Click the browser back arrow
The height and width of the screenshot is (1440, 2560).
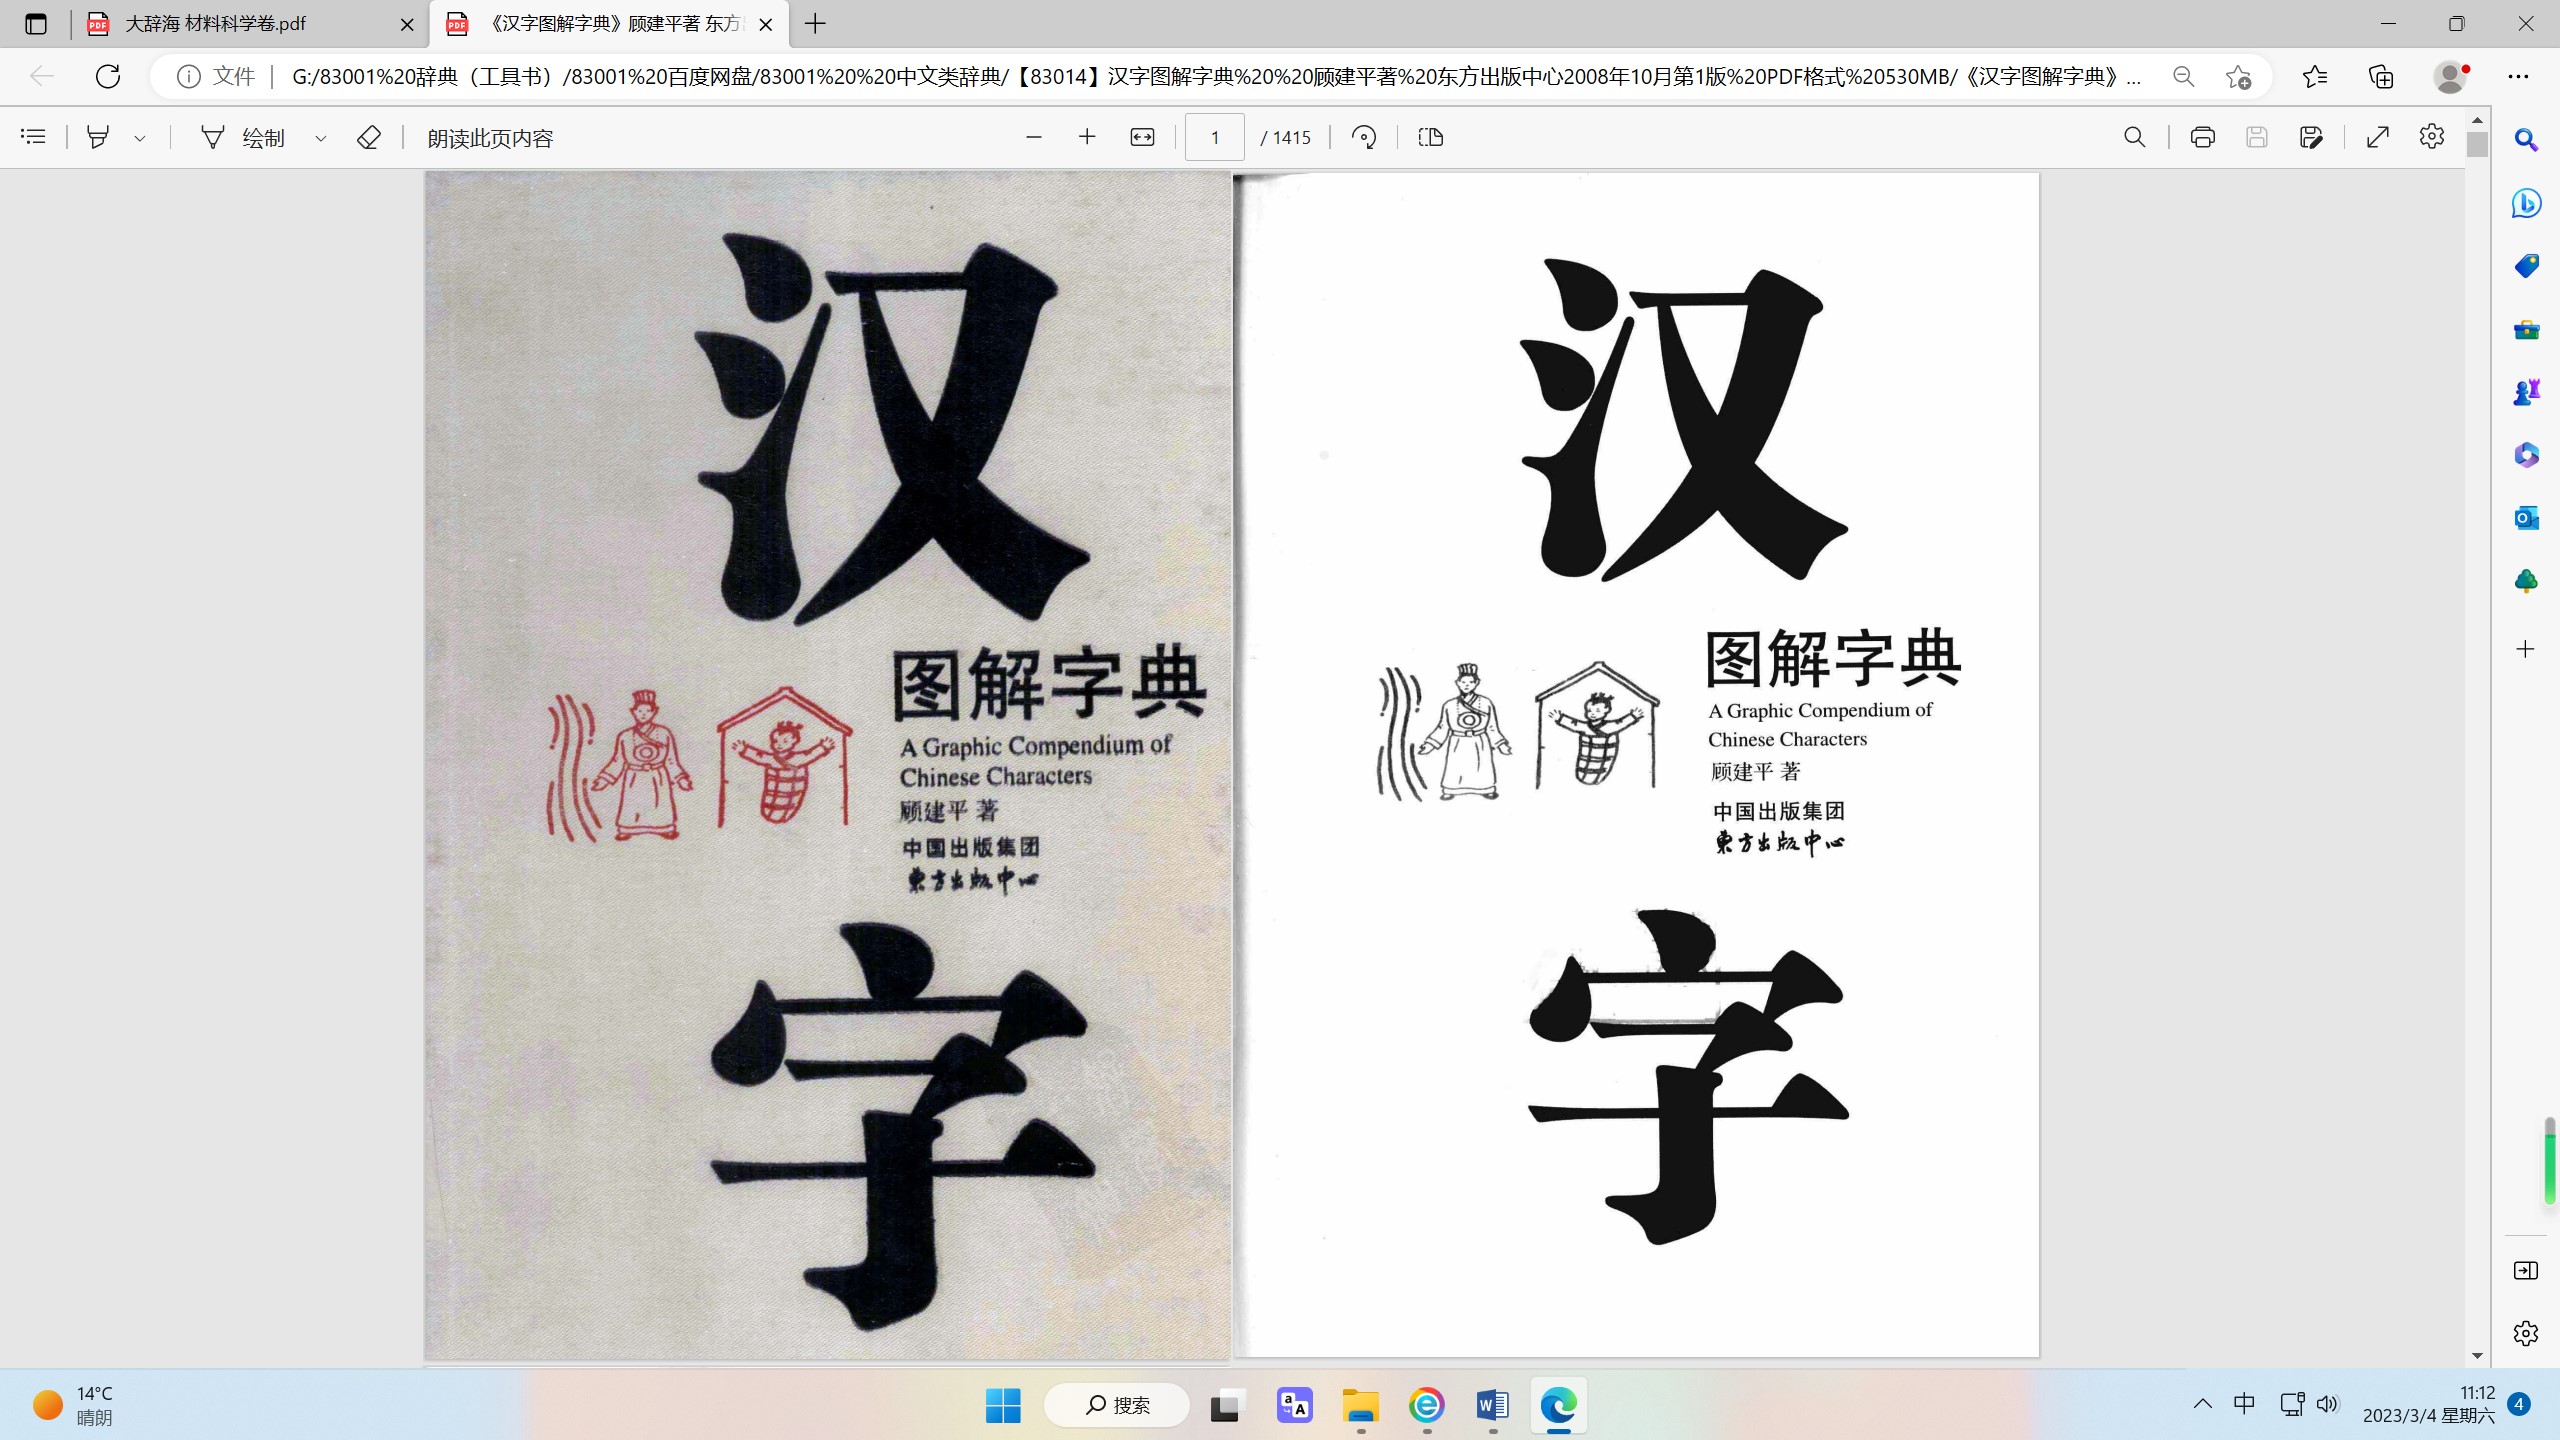tap(42, 76)
